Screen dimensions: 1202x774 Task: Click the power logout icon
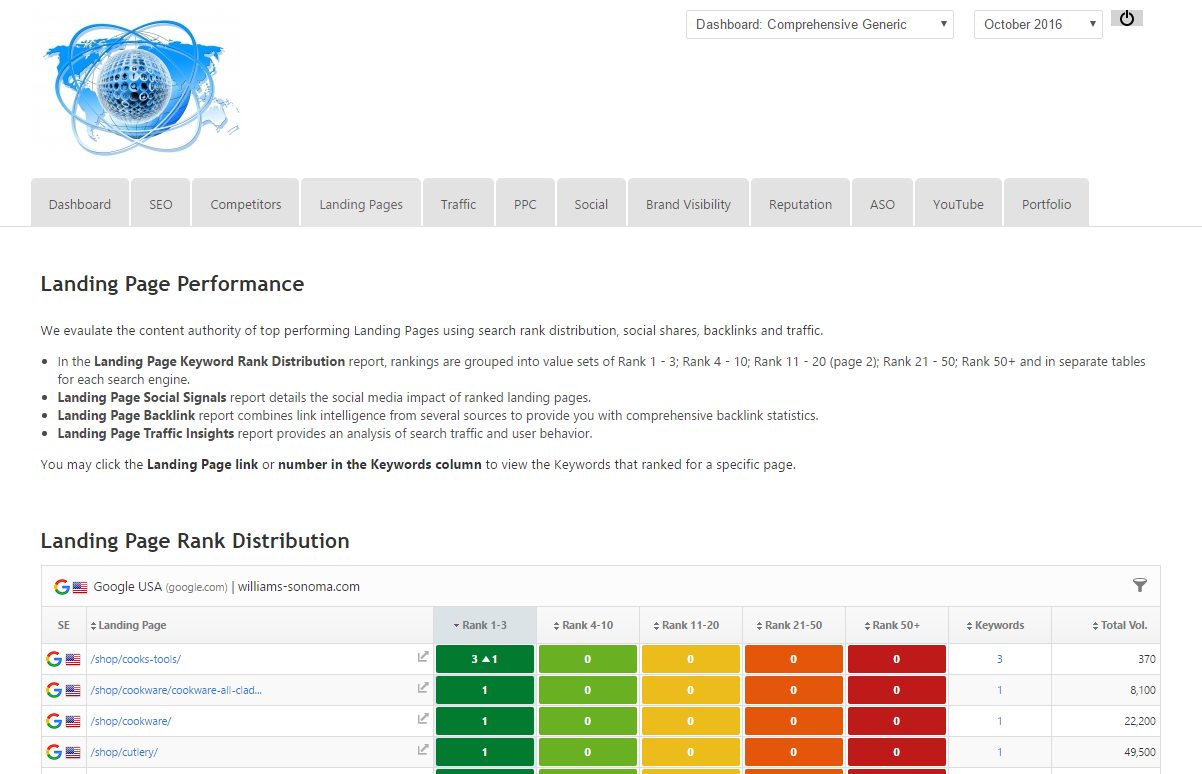pyautogui.click(x=1126, y=18)
